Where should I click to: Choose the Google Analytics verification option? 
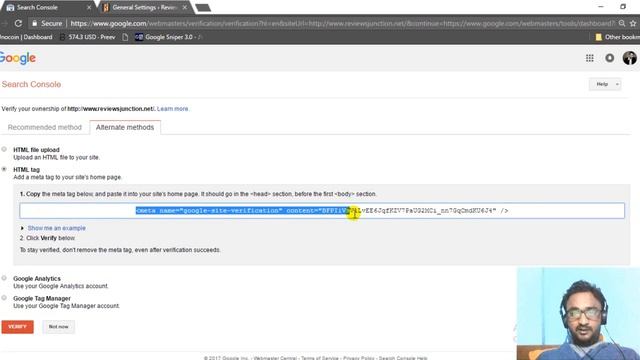point(4,278)
